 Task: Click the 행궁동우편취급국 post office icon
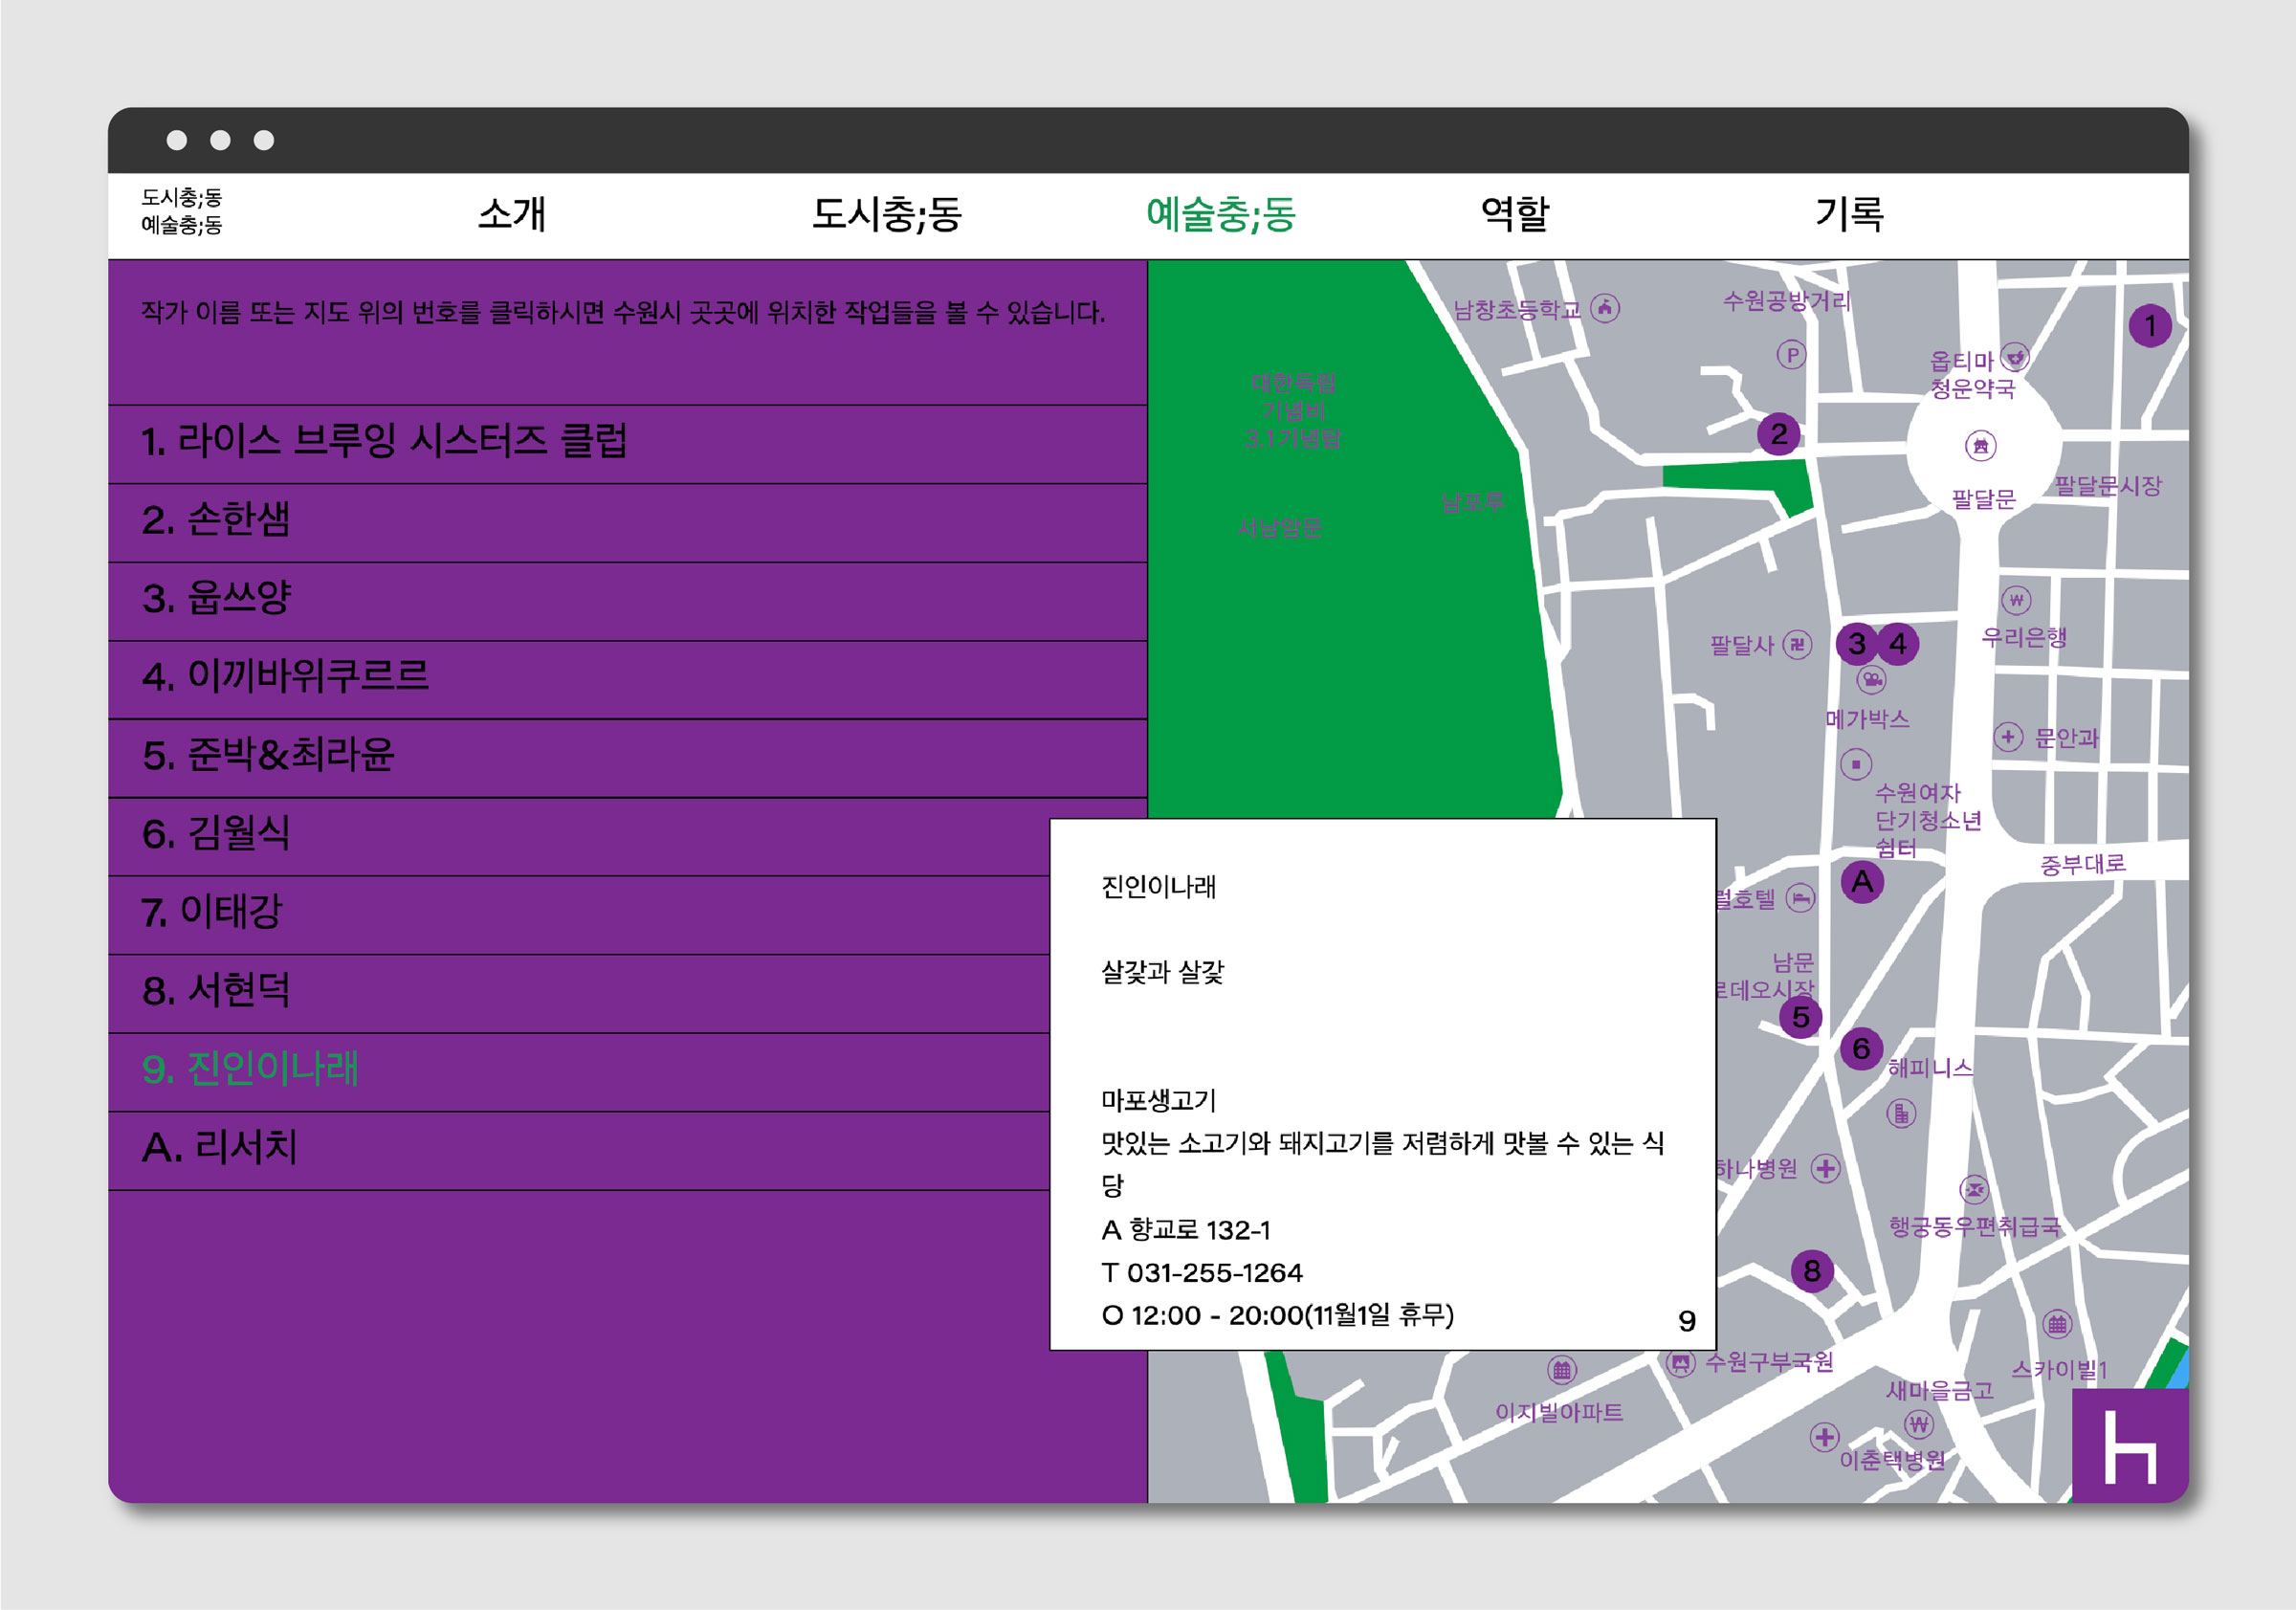click(1973, 1190)
